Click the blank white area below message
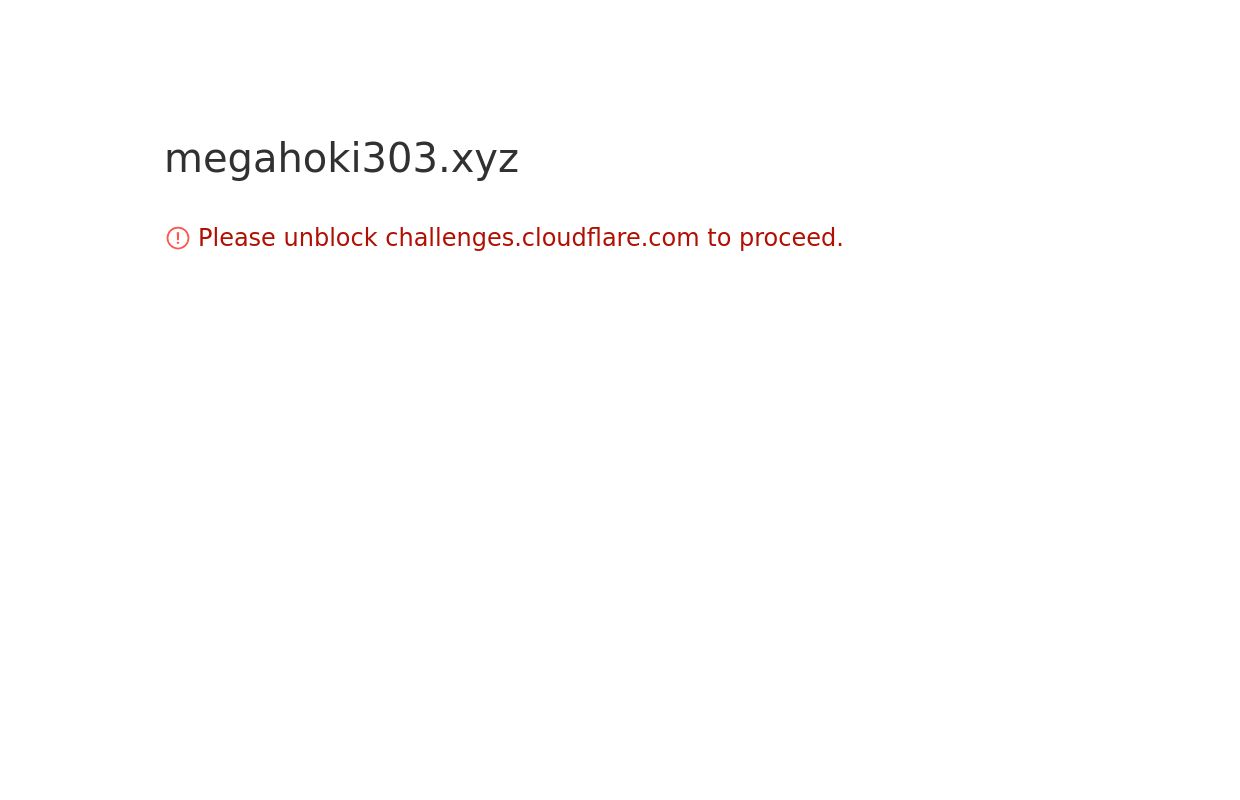Viewport: 1240px width, 800px height. [x=620, y=520]
